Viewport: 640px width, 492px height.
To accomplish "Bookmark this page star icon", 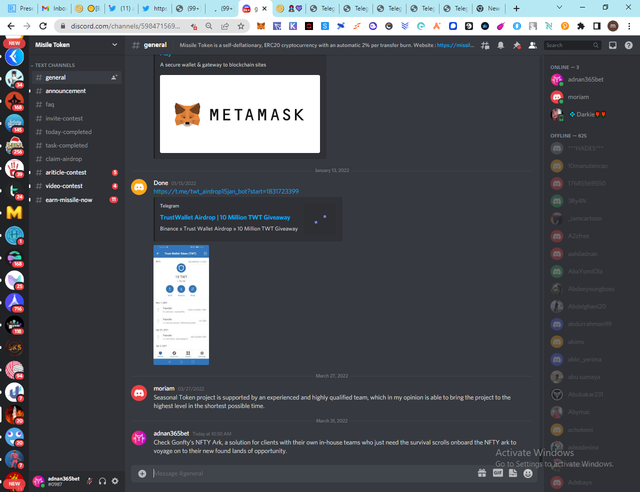I will [241, 26].
